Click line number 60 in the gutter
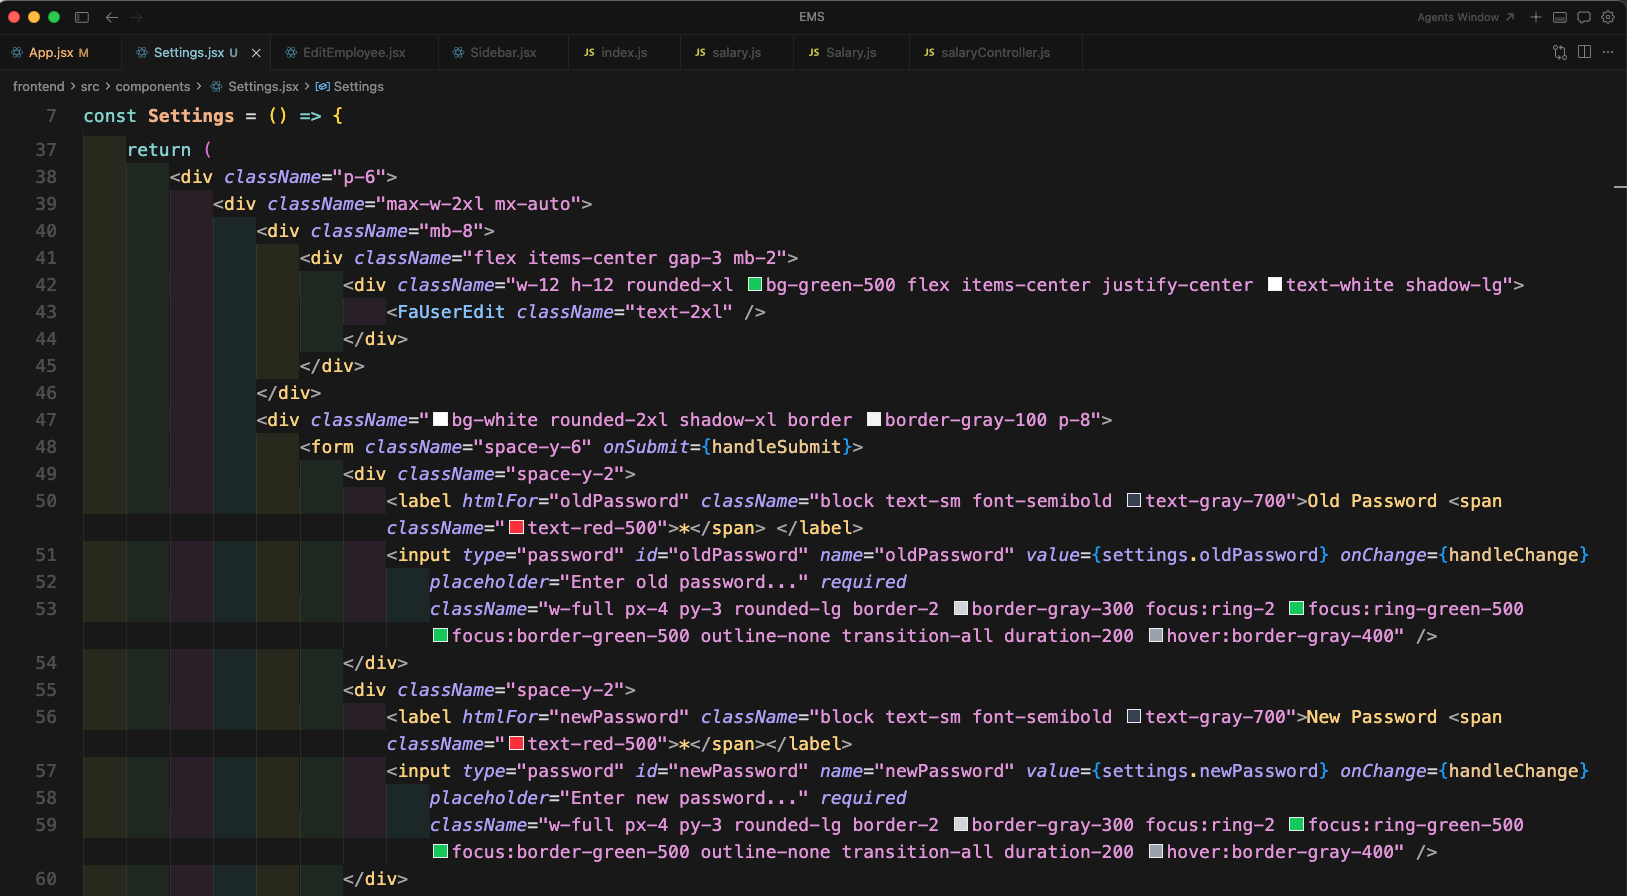The image size is (1627, 896). point(46,879)
